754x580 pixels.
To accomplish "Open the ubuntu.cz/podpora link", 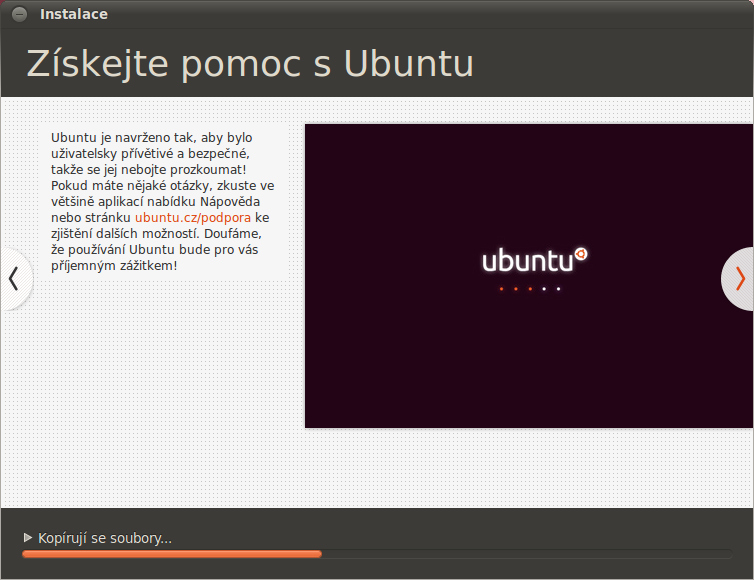I will coord(193,218).
